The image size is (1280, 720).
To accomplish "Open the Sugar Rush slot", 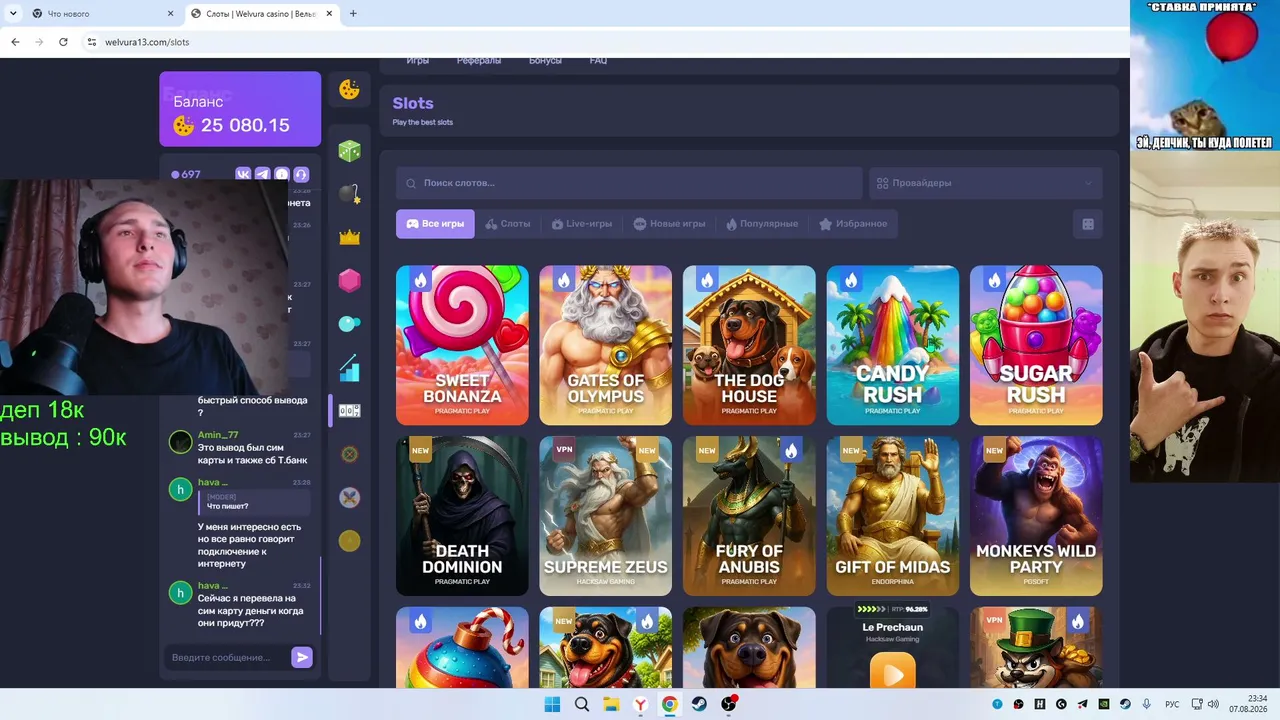I will (1036, 345).
